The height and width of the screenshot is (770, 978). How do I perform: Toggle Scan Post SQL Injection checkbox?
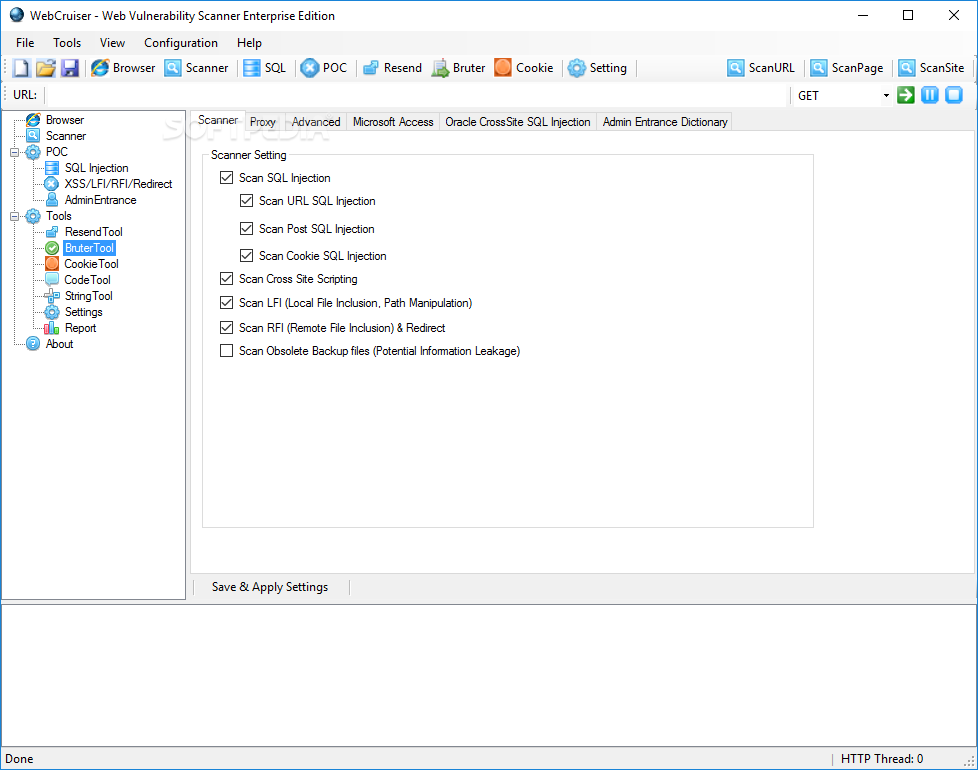246,229
